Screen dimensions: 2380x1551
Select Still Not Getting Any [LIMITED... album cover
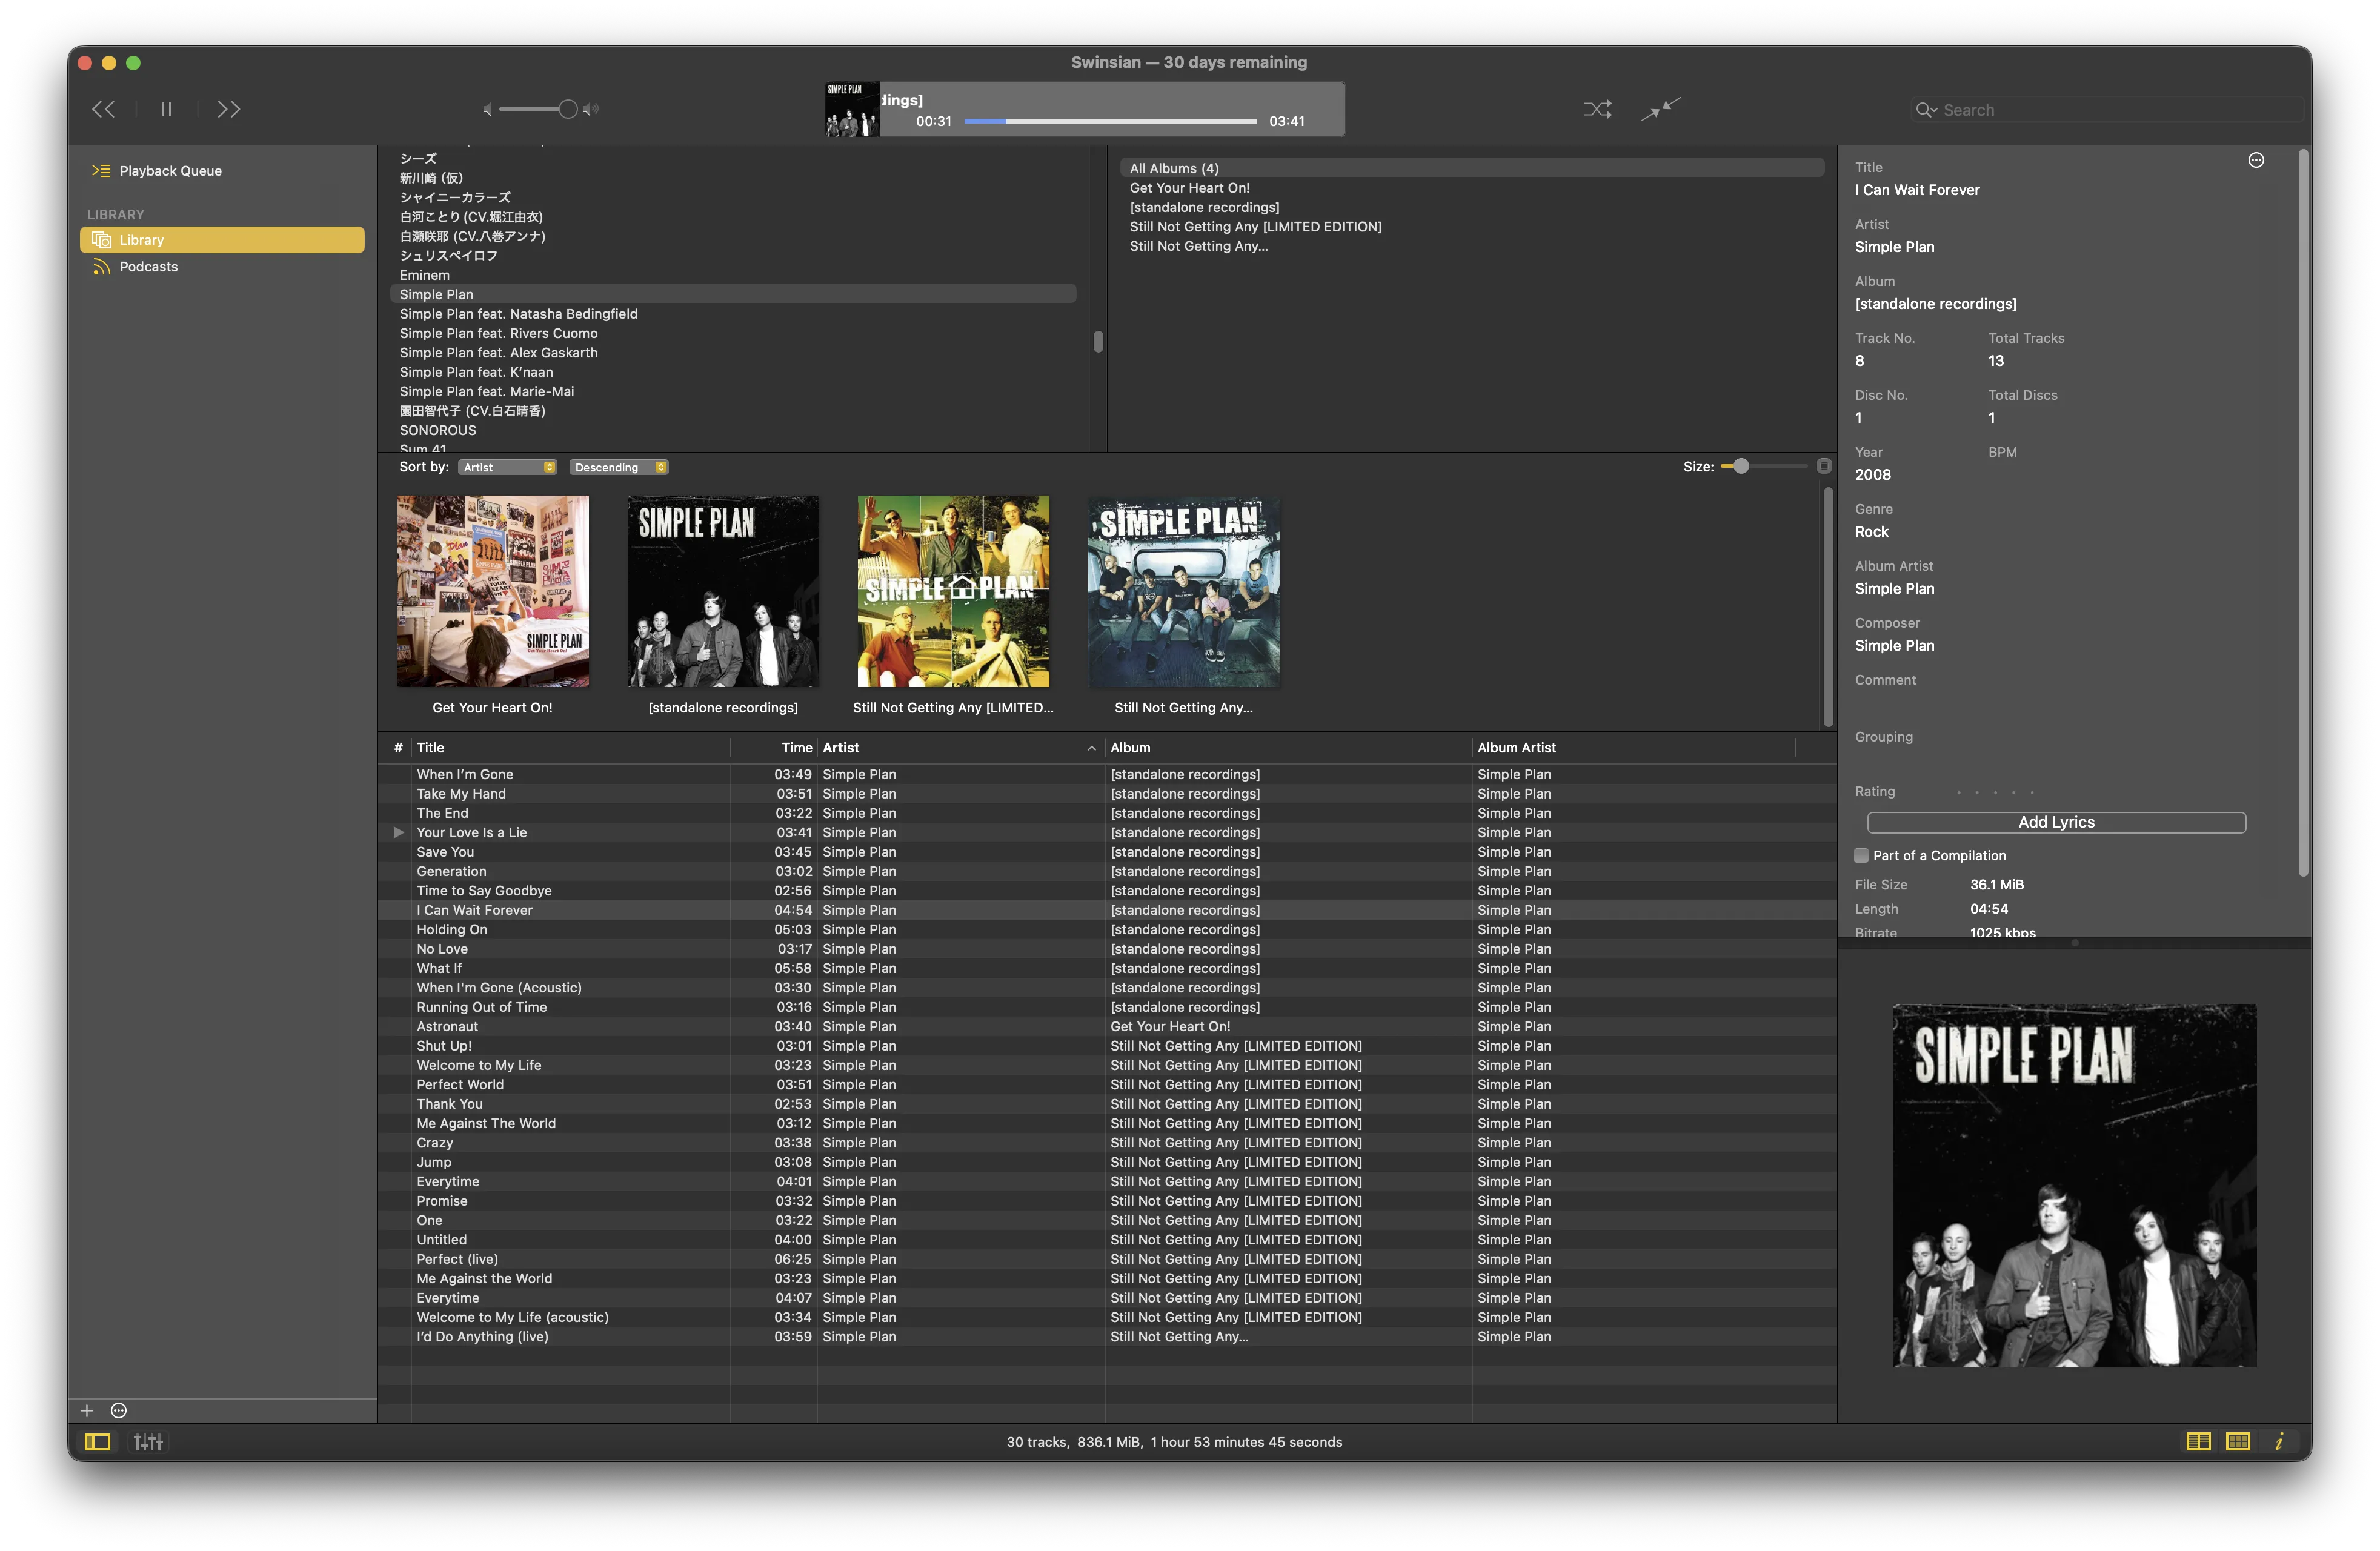point(953,591)
